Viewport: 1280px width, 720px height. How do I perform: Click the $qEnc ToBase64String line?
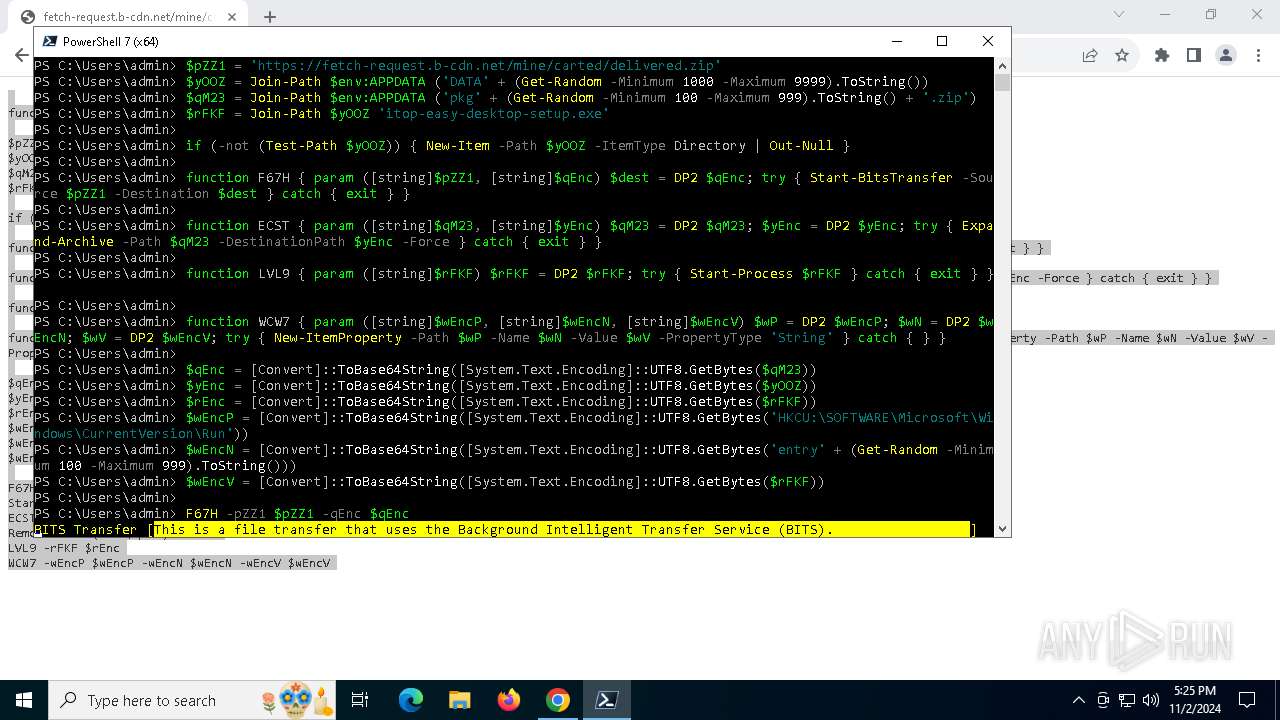click(x=425, y=369)
